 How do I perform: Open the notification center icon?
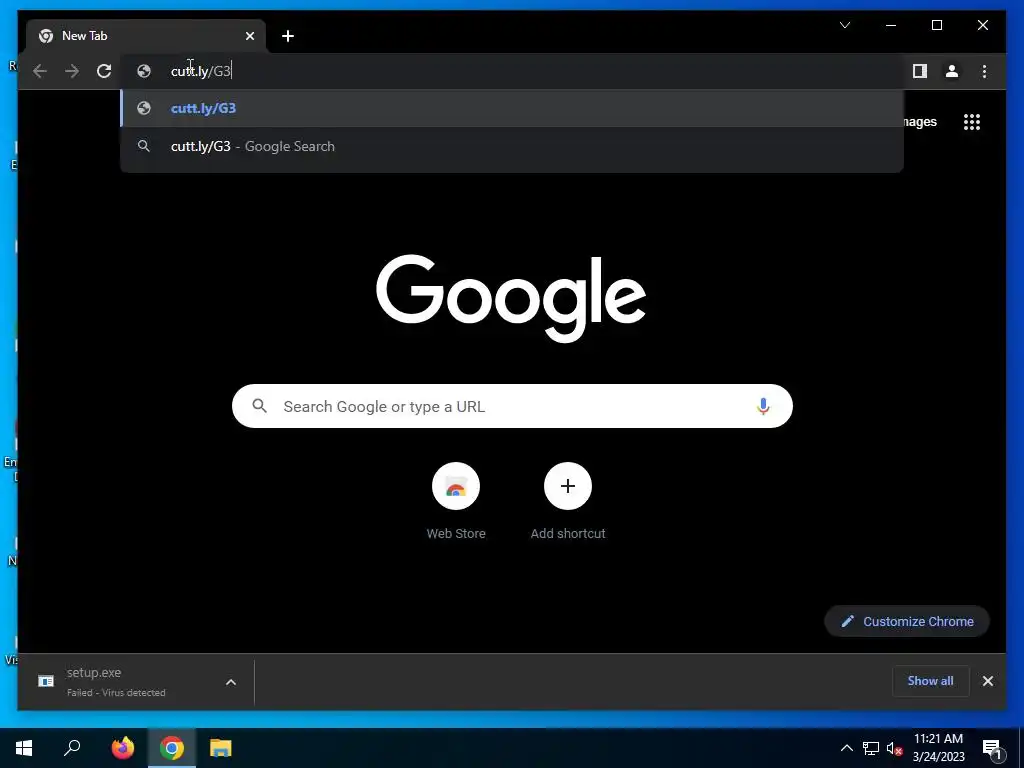(x=992, y=748)
